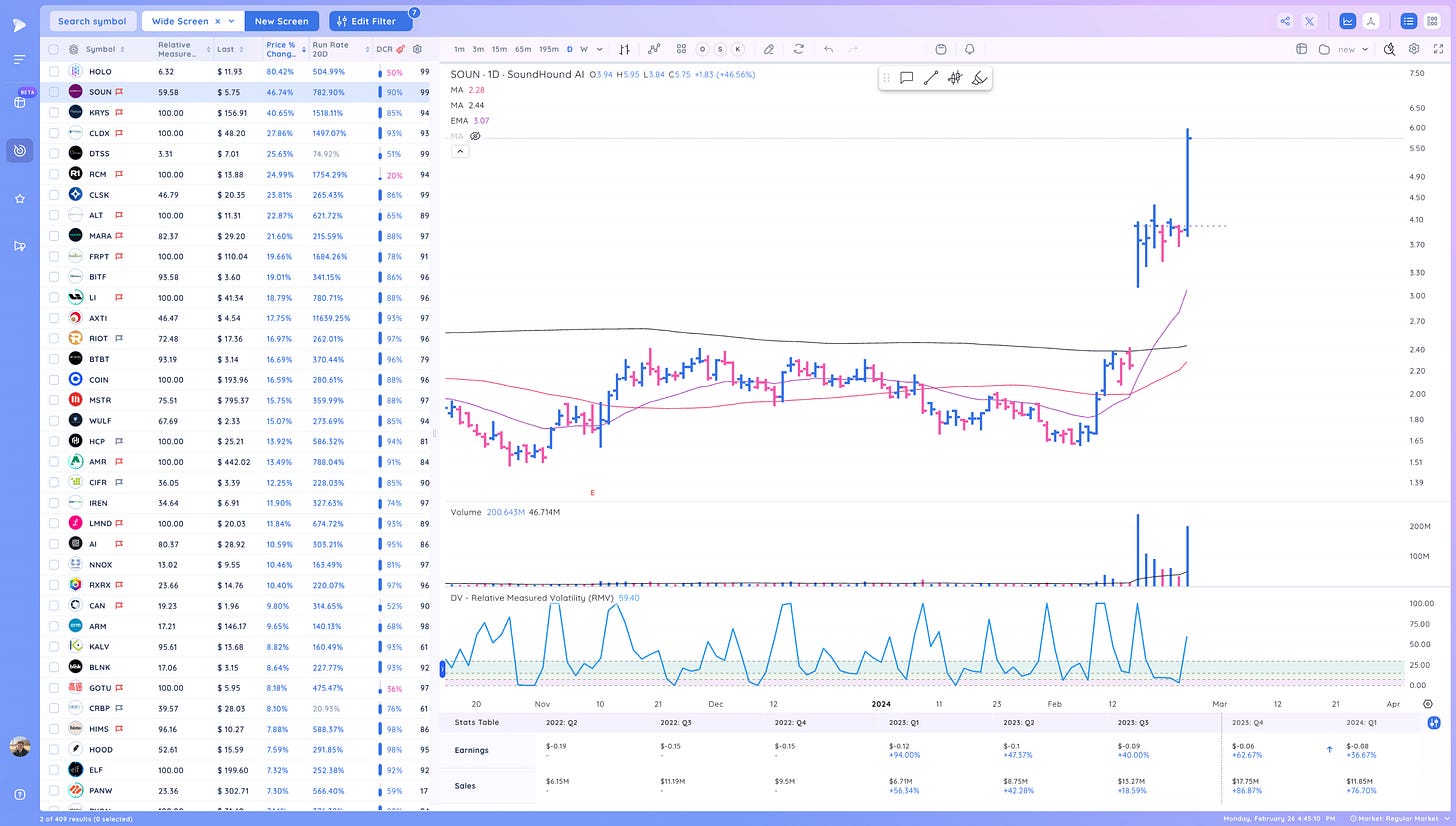The height and width of the screenshot is (826, 1456).
Task: Select the list layout icon
Action: (1408, 21)
